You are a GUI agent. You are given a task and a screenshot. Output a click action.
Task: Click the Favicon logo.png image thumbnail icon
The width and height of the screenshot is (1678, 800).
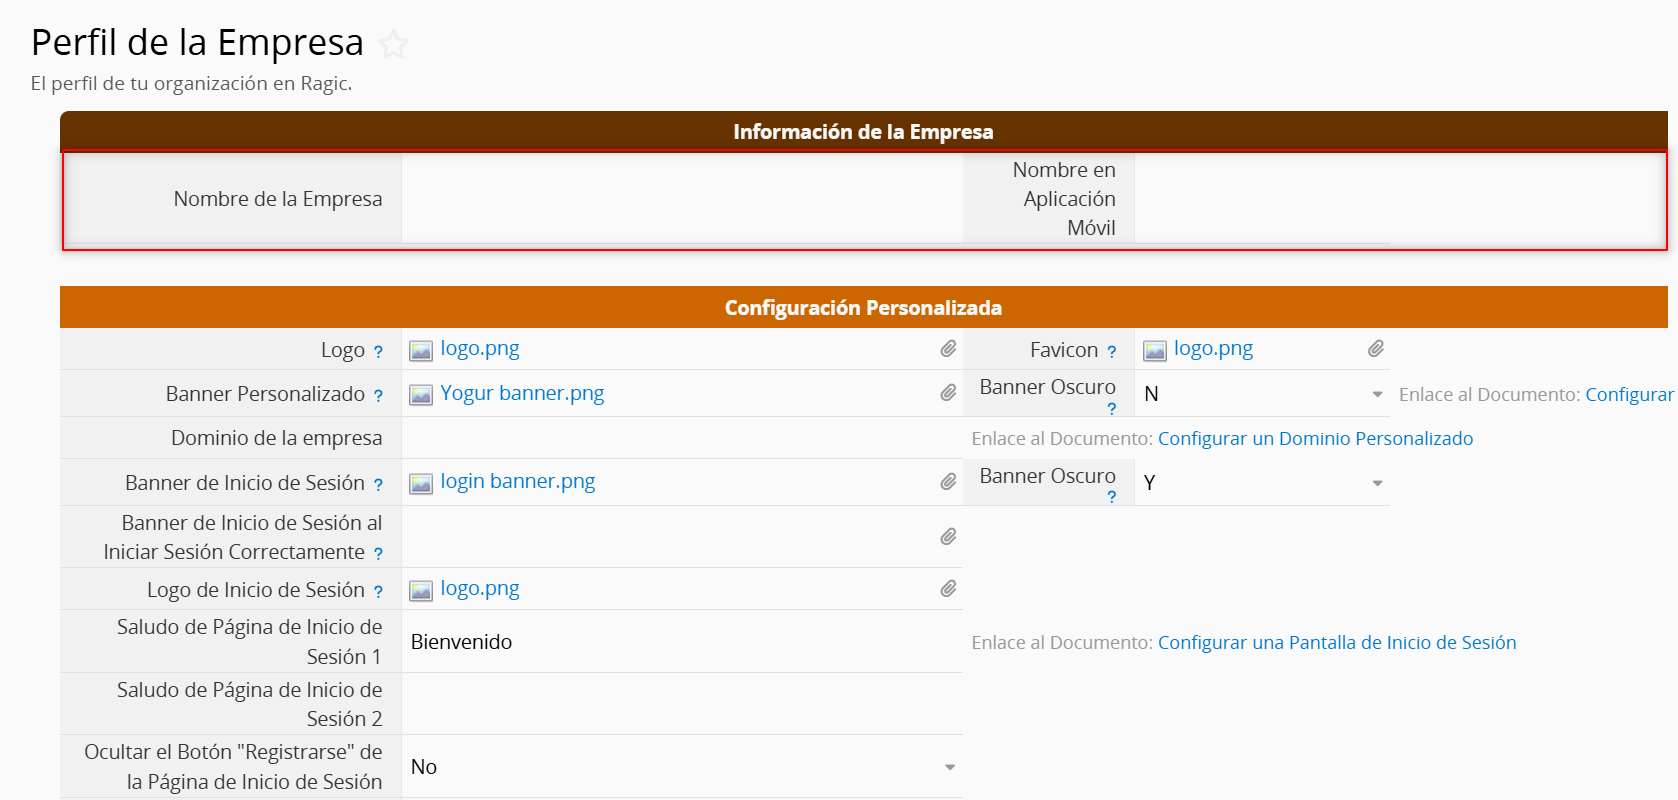click(1155, 350)
